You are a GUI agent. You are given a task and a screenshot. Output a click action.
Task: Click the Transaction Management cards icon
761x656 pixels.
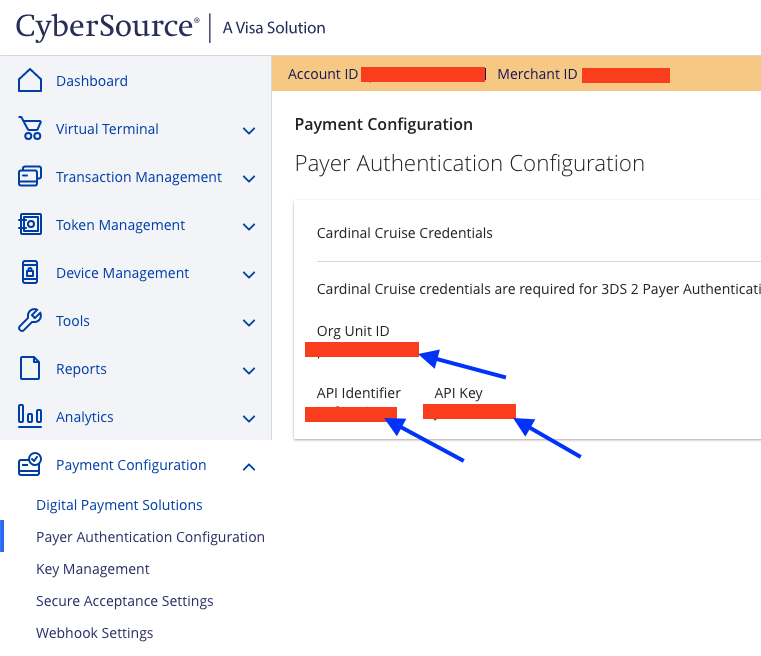(30, 176)
